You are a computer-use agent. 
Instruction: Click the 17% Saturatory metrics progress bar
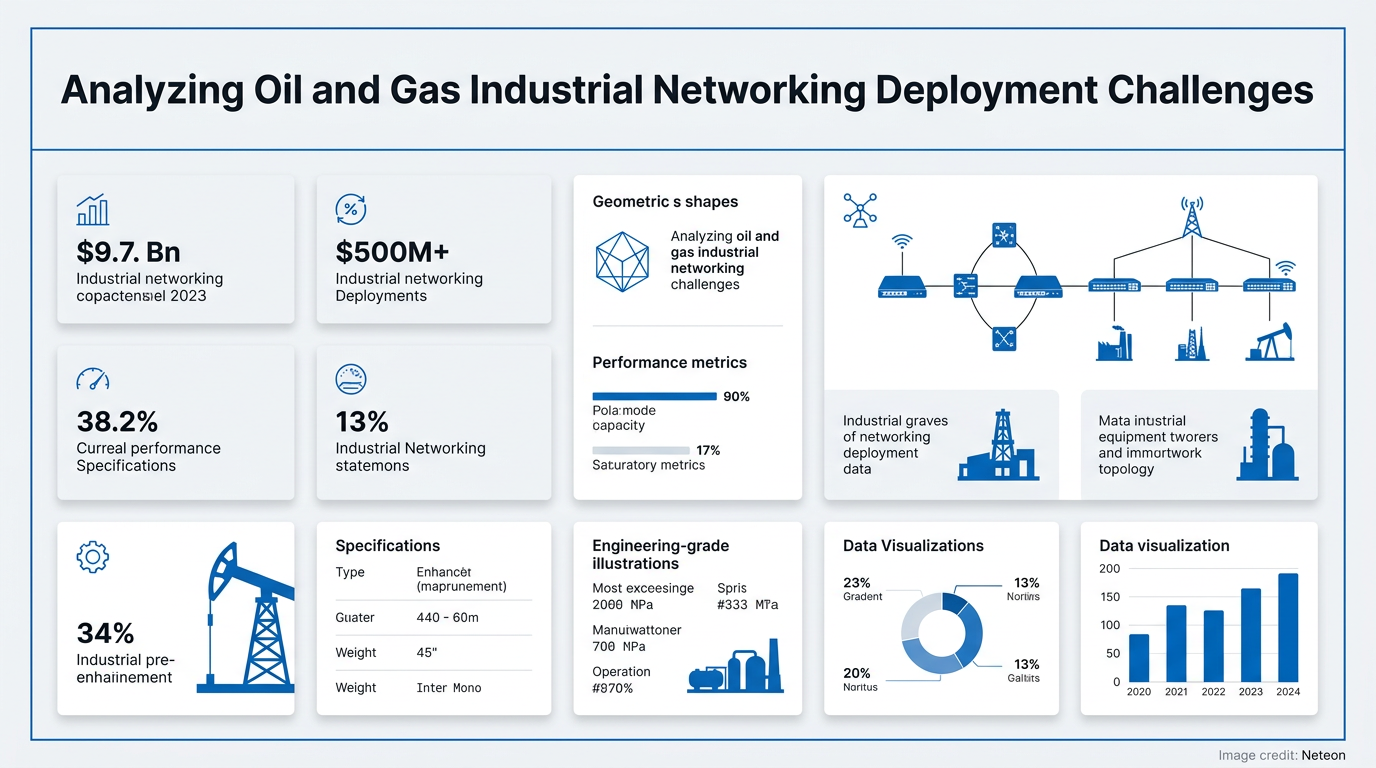click(640, 450)
